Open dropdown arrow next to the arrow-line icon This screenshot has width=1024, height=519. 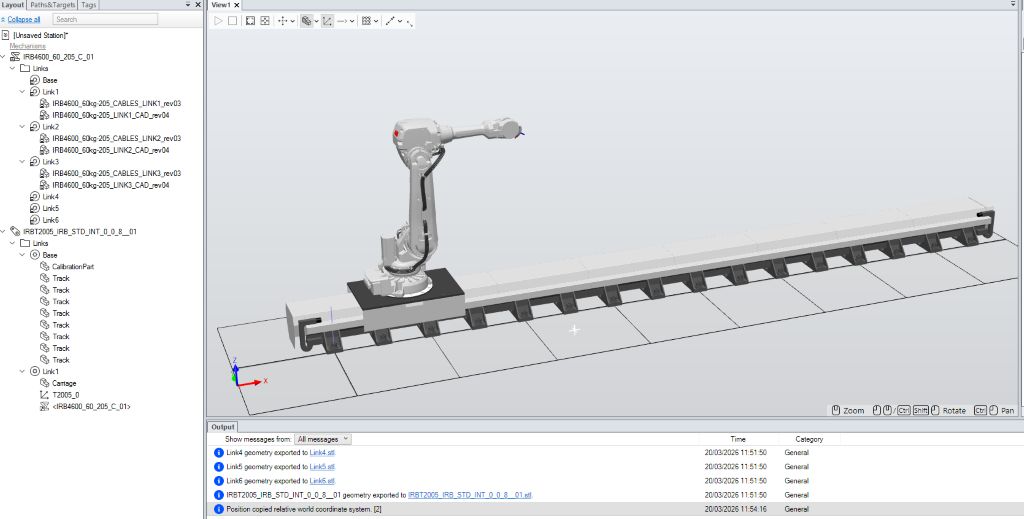pos(352,21)
